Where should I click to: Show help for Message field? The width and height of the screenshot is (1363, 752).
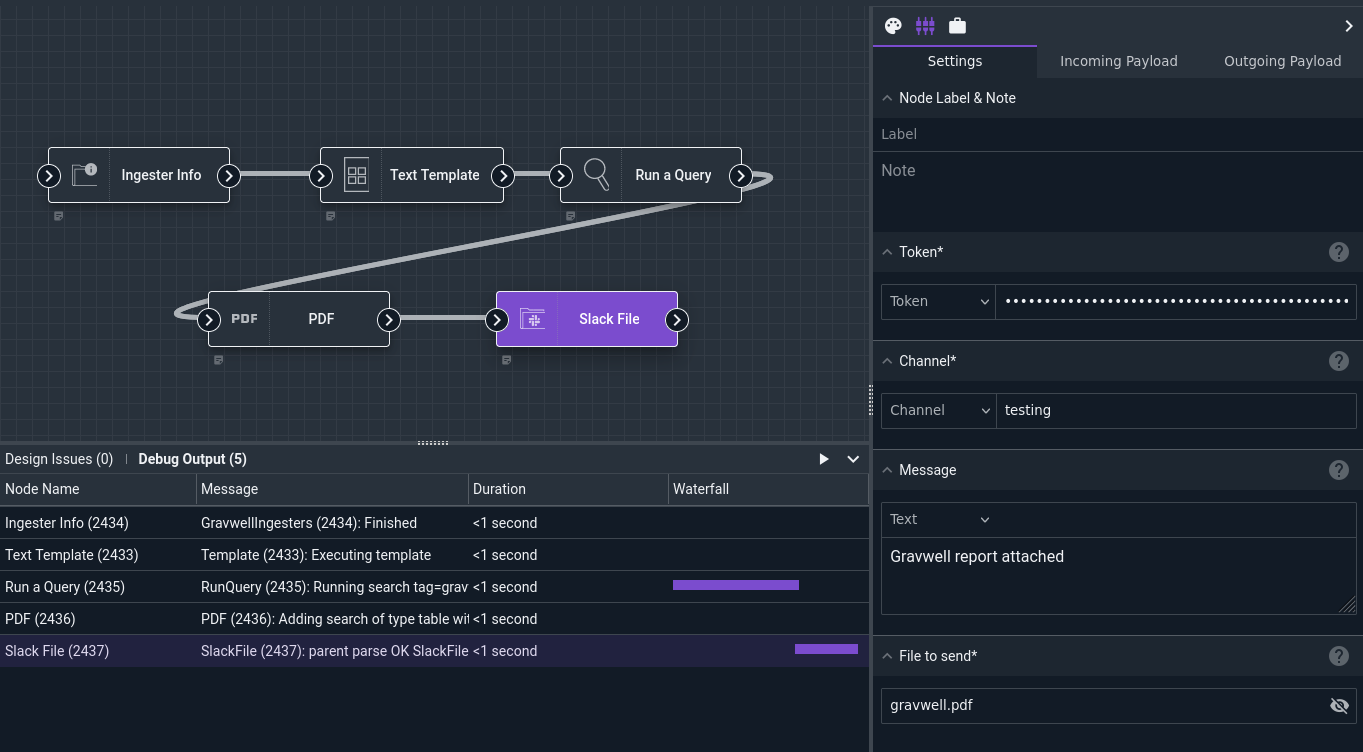point(1339,470)
